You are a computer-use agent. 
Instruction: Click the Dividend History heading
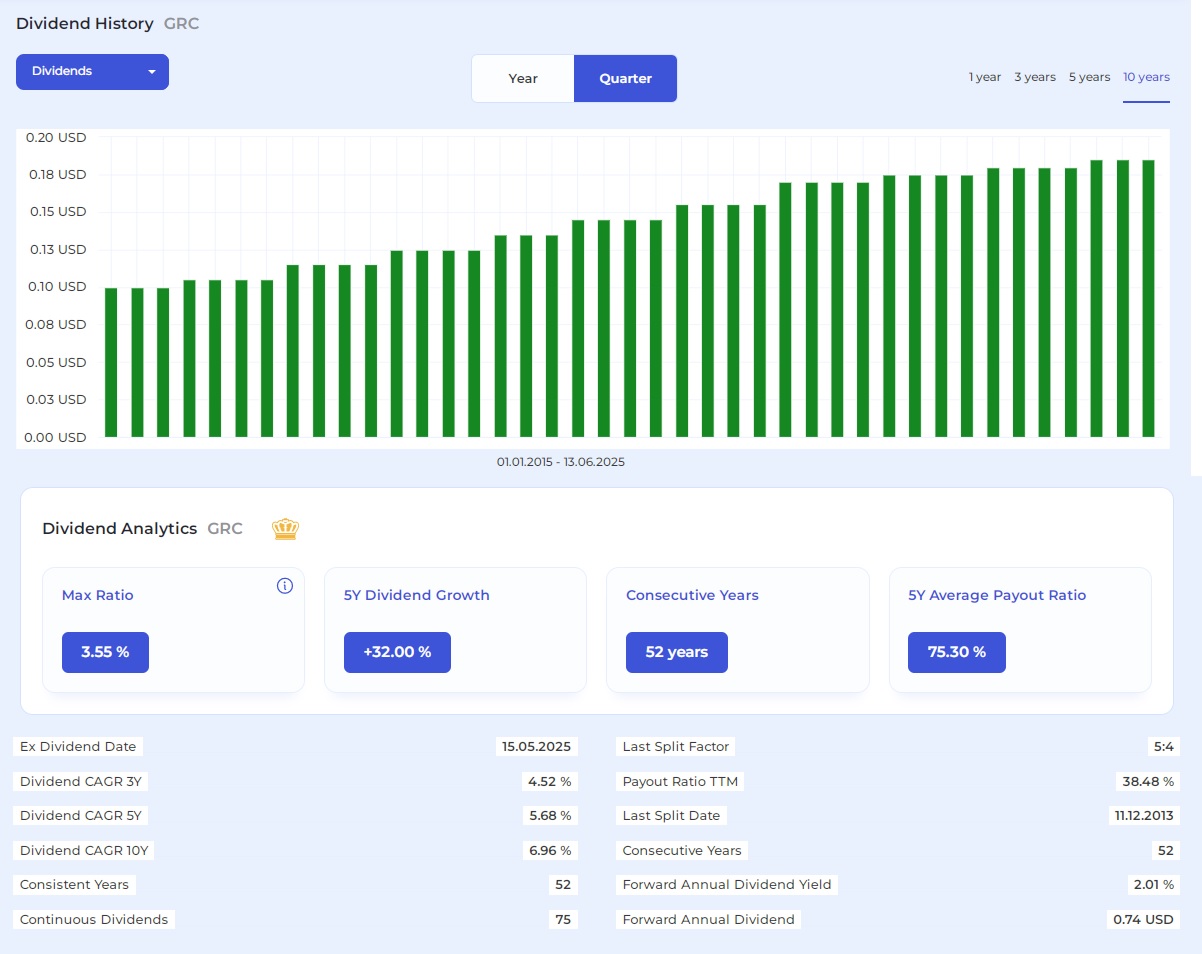click(85, 23)
